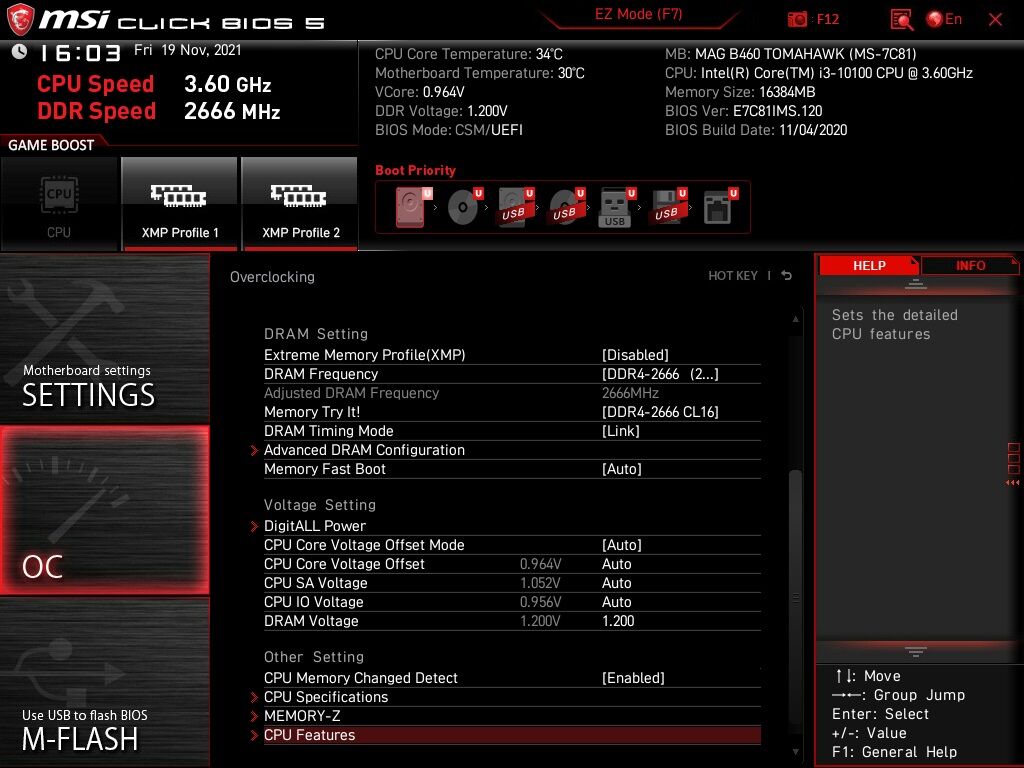Open Memory Try It! DDR4-2666 CL16 dropdown
1024x768 pixels.
click(x=660, y=411)
